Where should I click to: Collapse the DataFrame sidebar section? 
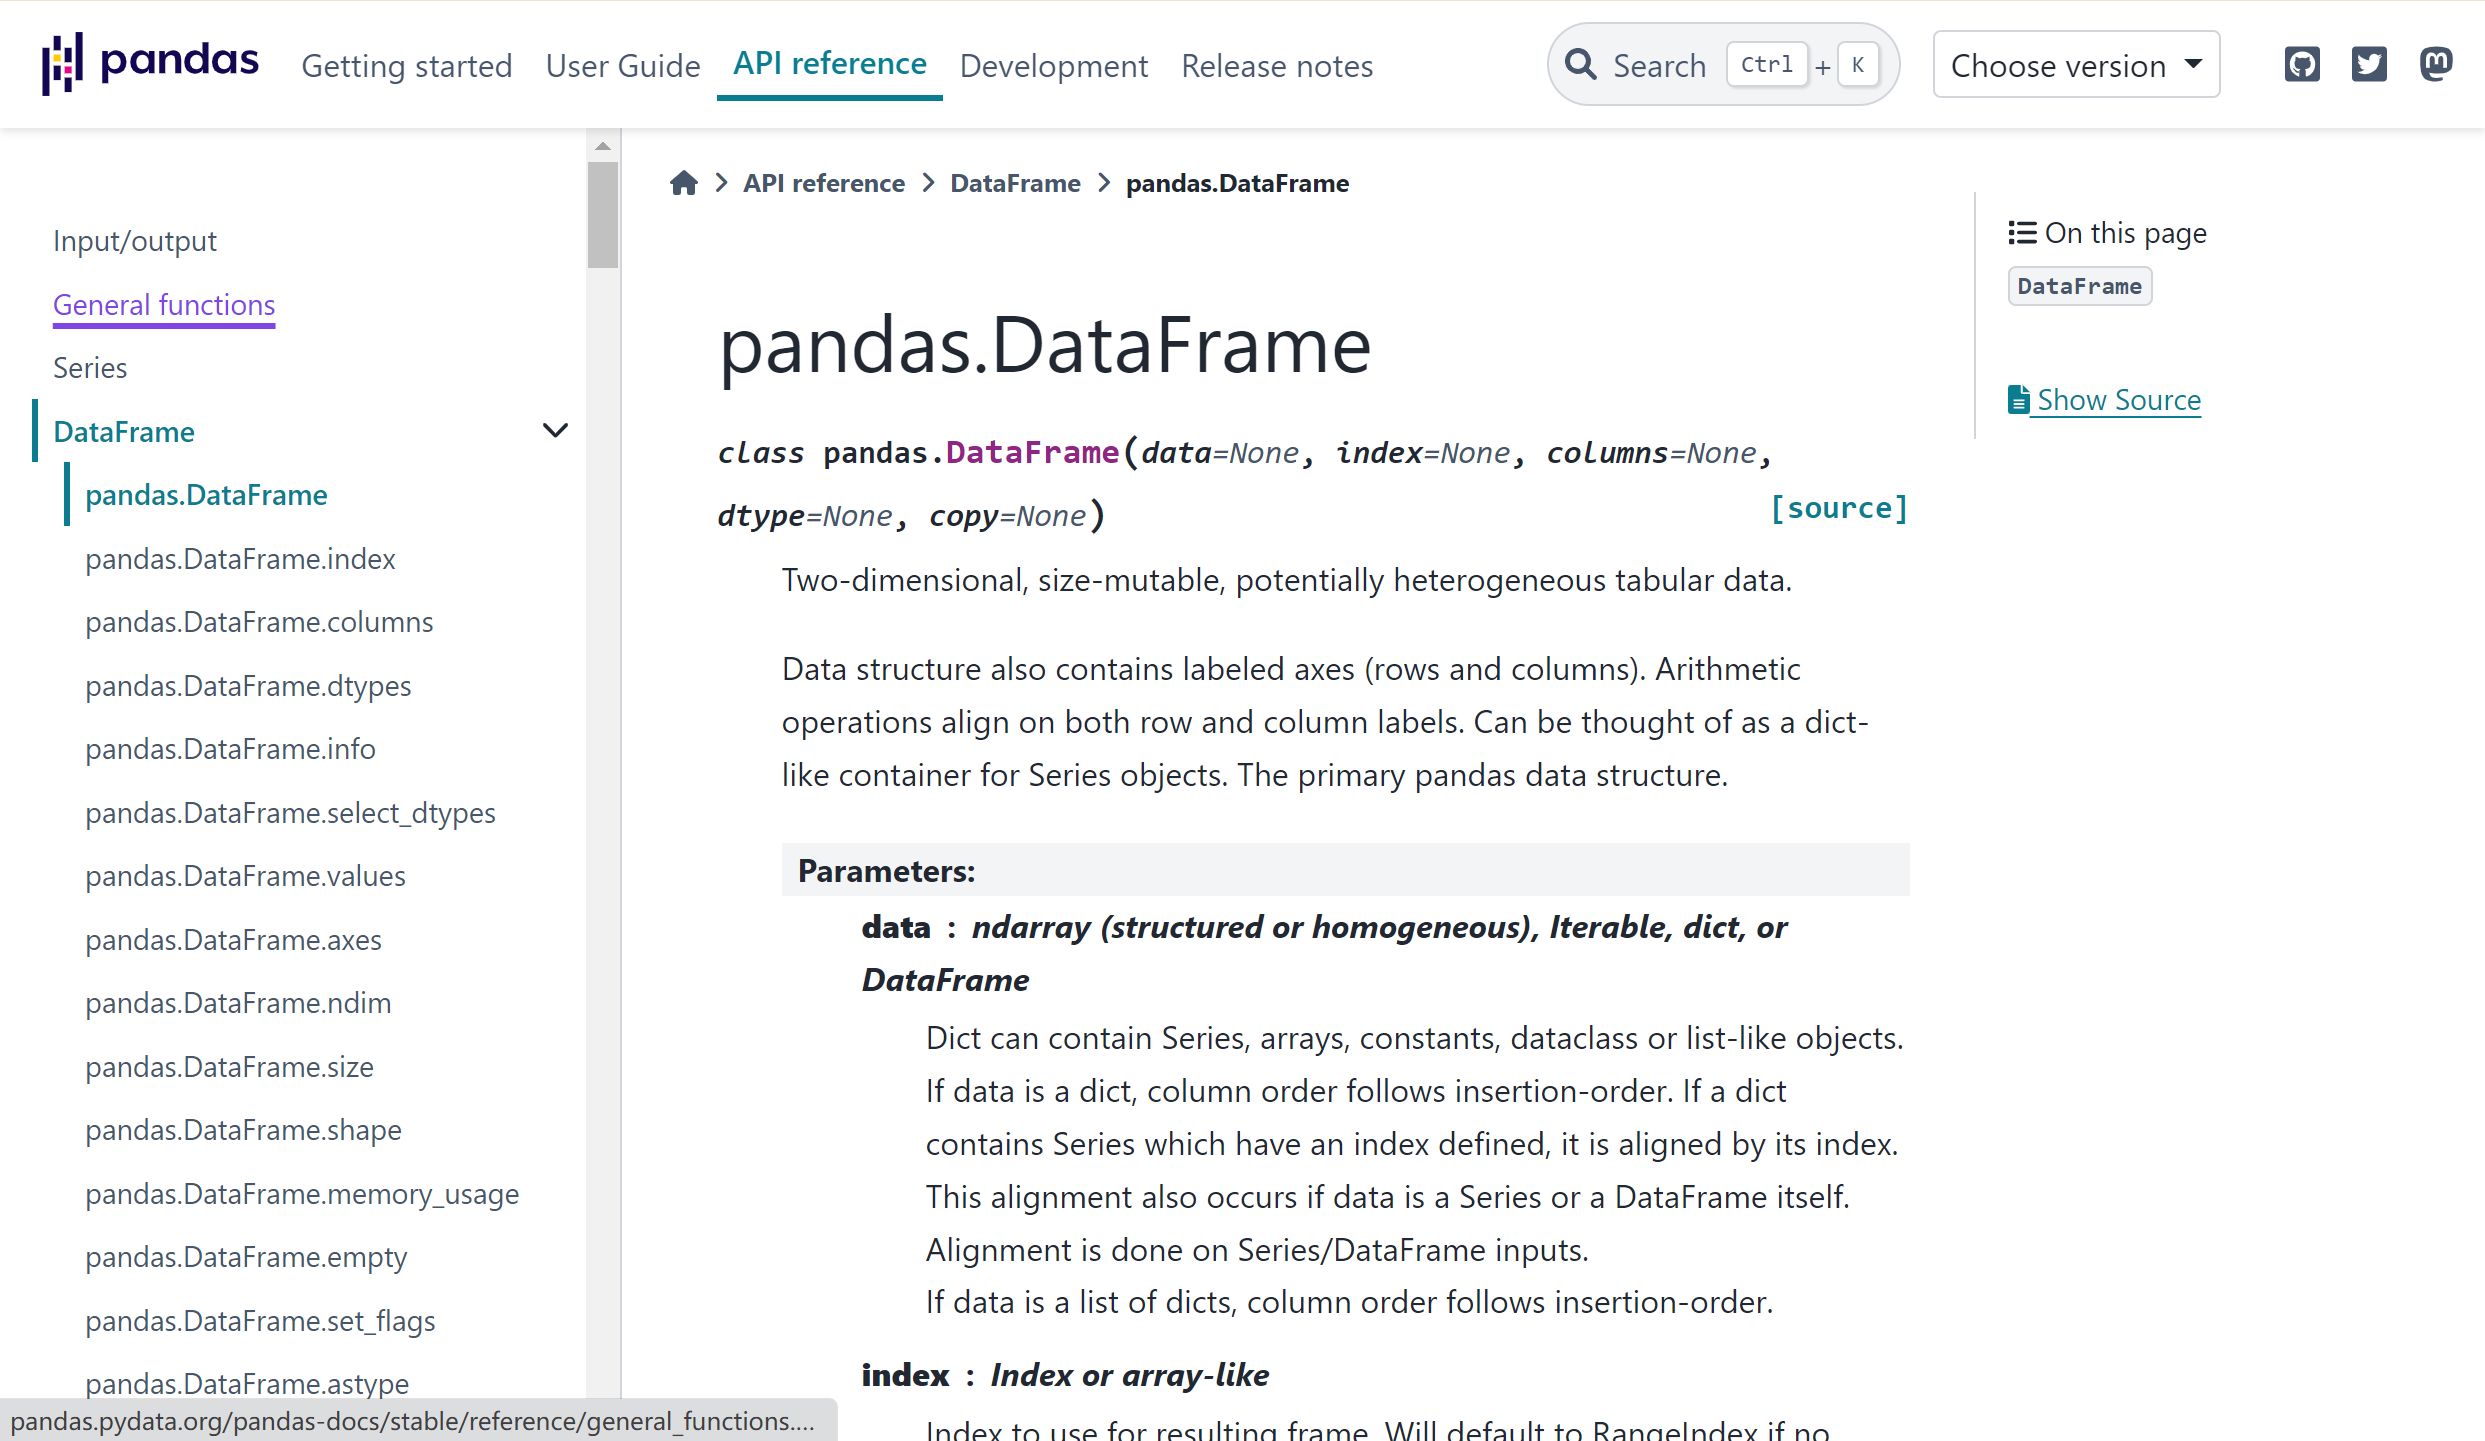click(x=555, y=431)
